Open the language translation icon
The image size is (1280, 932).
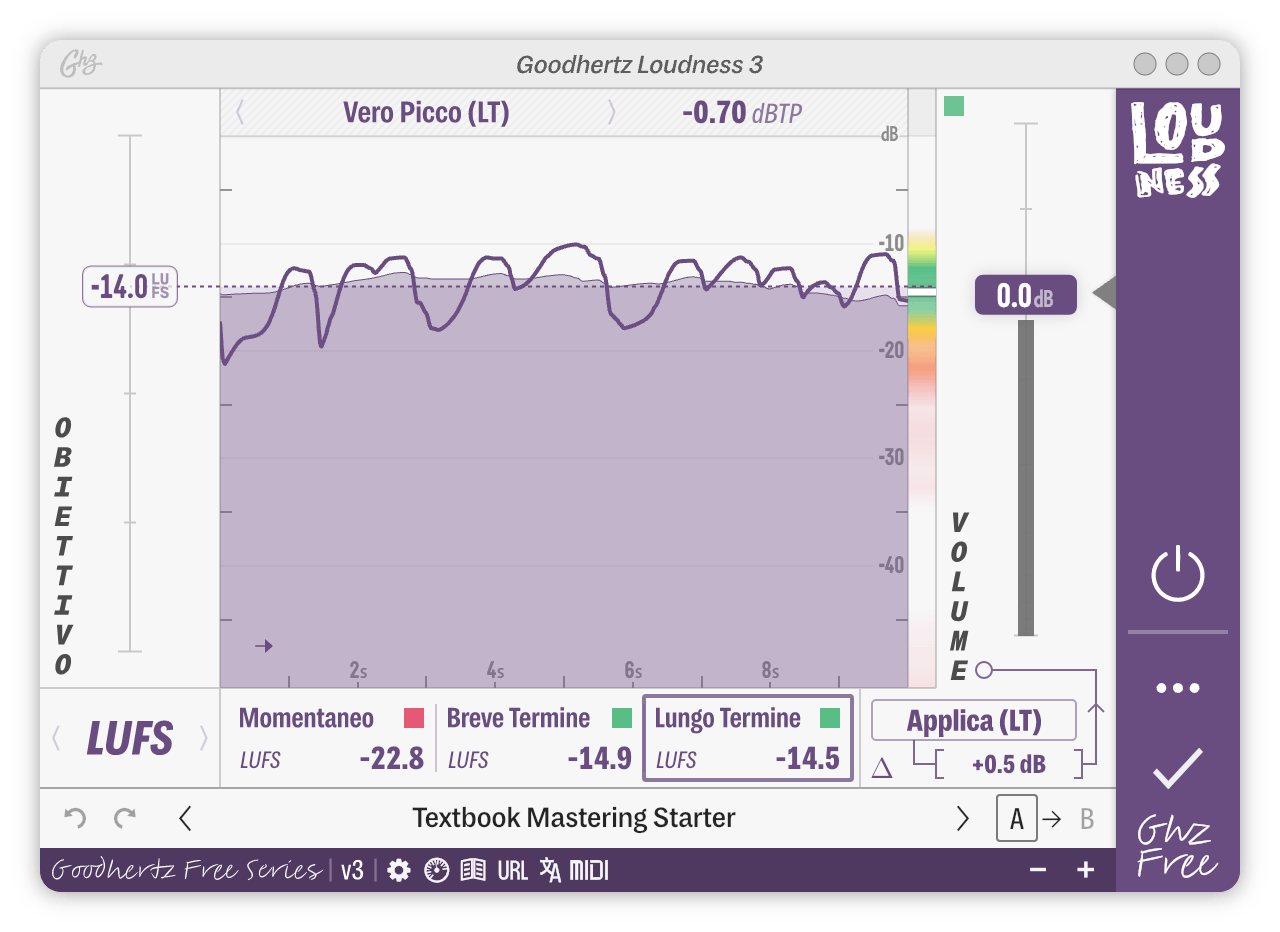[550, 871]
